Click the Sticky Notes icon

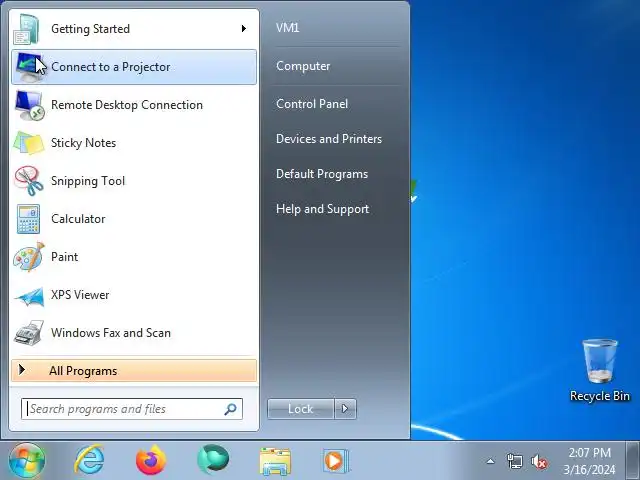pyautogui.click(x=29, y=143)
